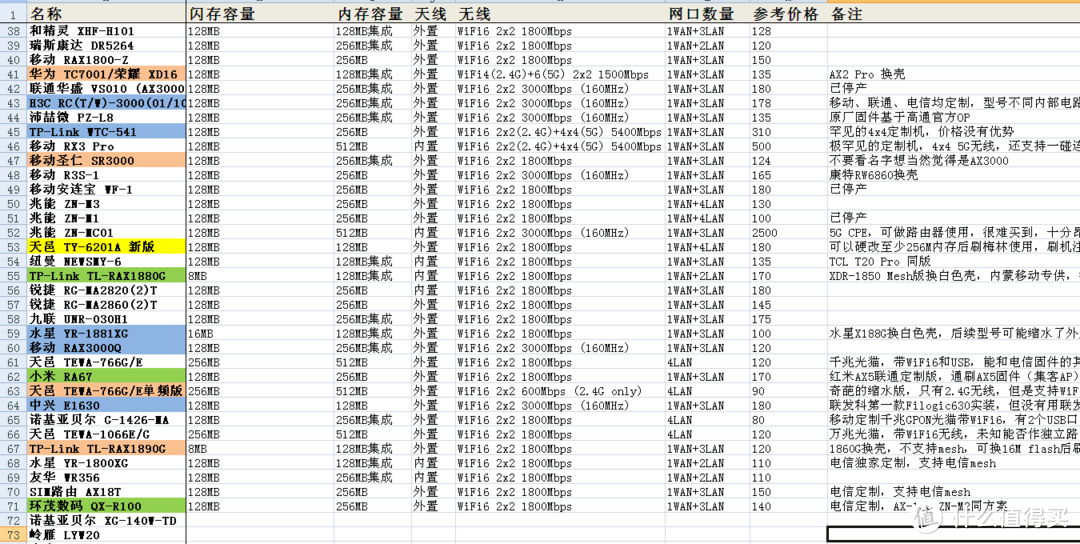The height and width of the screenshot is (544, 1080).
Task: Select the blue cell 移动 RAX3000Q
Action: point(106,348)
